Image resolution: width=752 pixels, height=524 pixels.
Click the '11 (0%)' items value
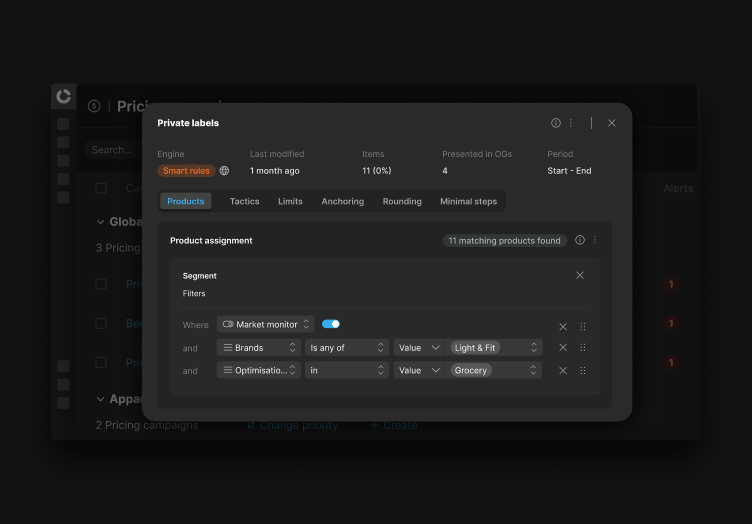click(376, 171)
